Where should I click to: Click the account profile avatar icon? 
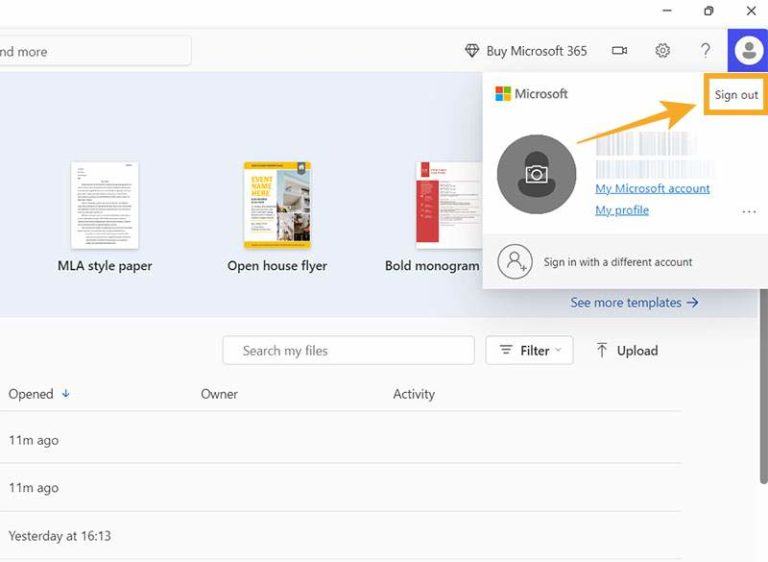click(748, 50)
